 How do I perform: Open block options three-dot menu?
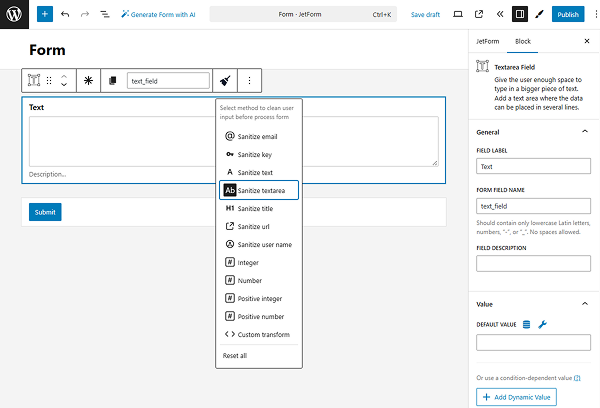[249, 80]
